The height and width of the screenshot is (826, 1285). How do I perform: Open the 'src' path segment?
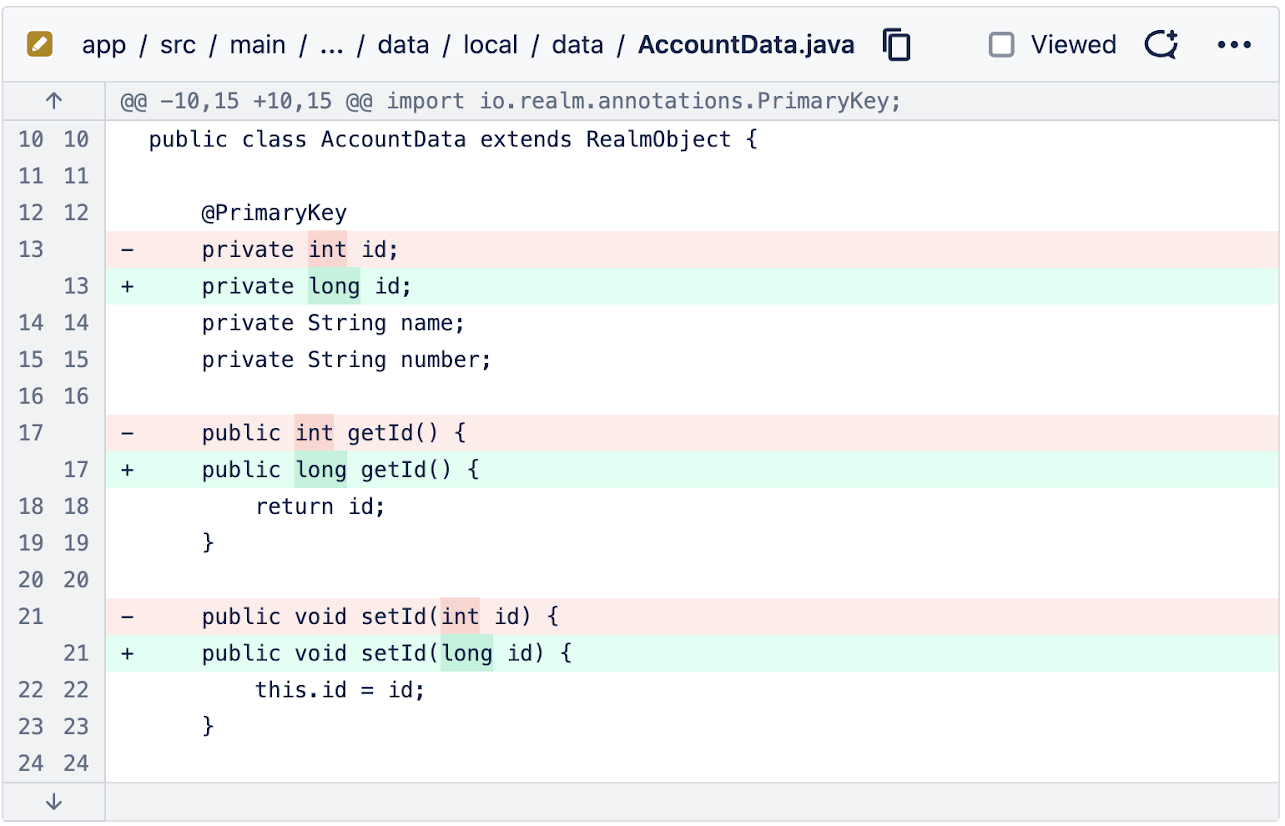pyautogui.click(x=178, y=45)
